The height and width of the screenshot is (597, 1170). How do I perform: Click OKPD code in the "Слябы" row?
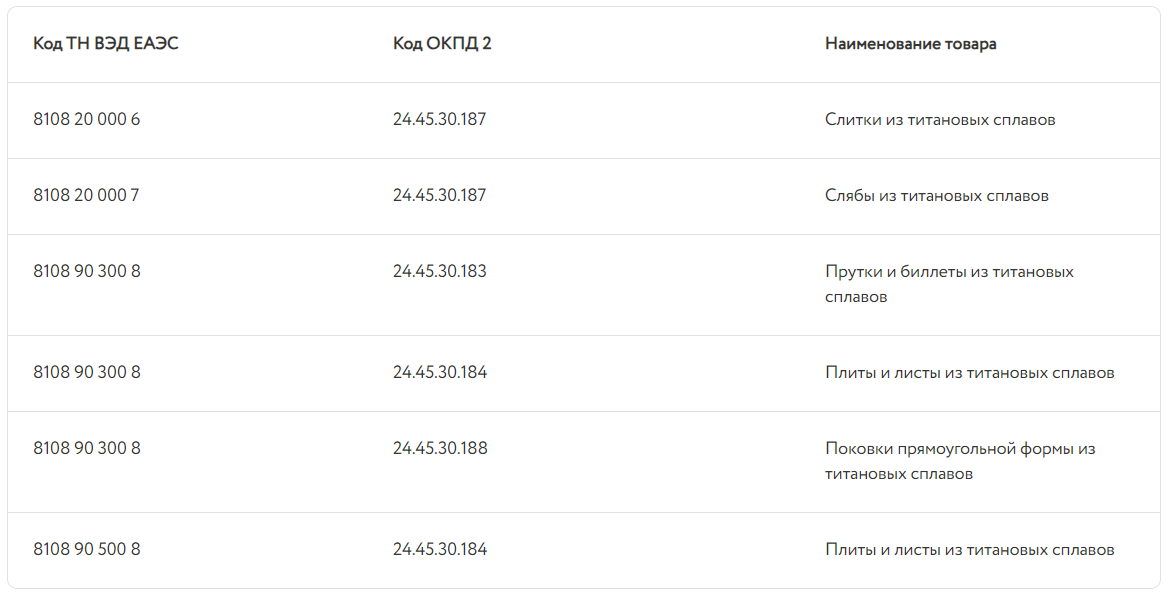pos(440,196)
